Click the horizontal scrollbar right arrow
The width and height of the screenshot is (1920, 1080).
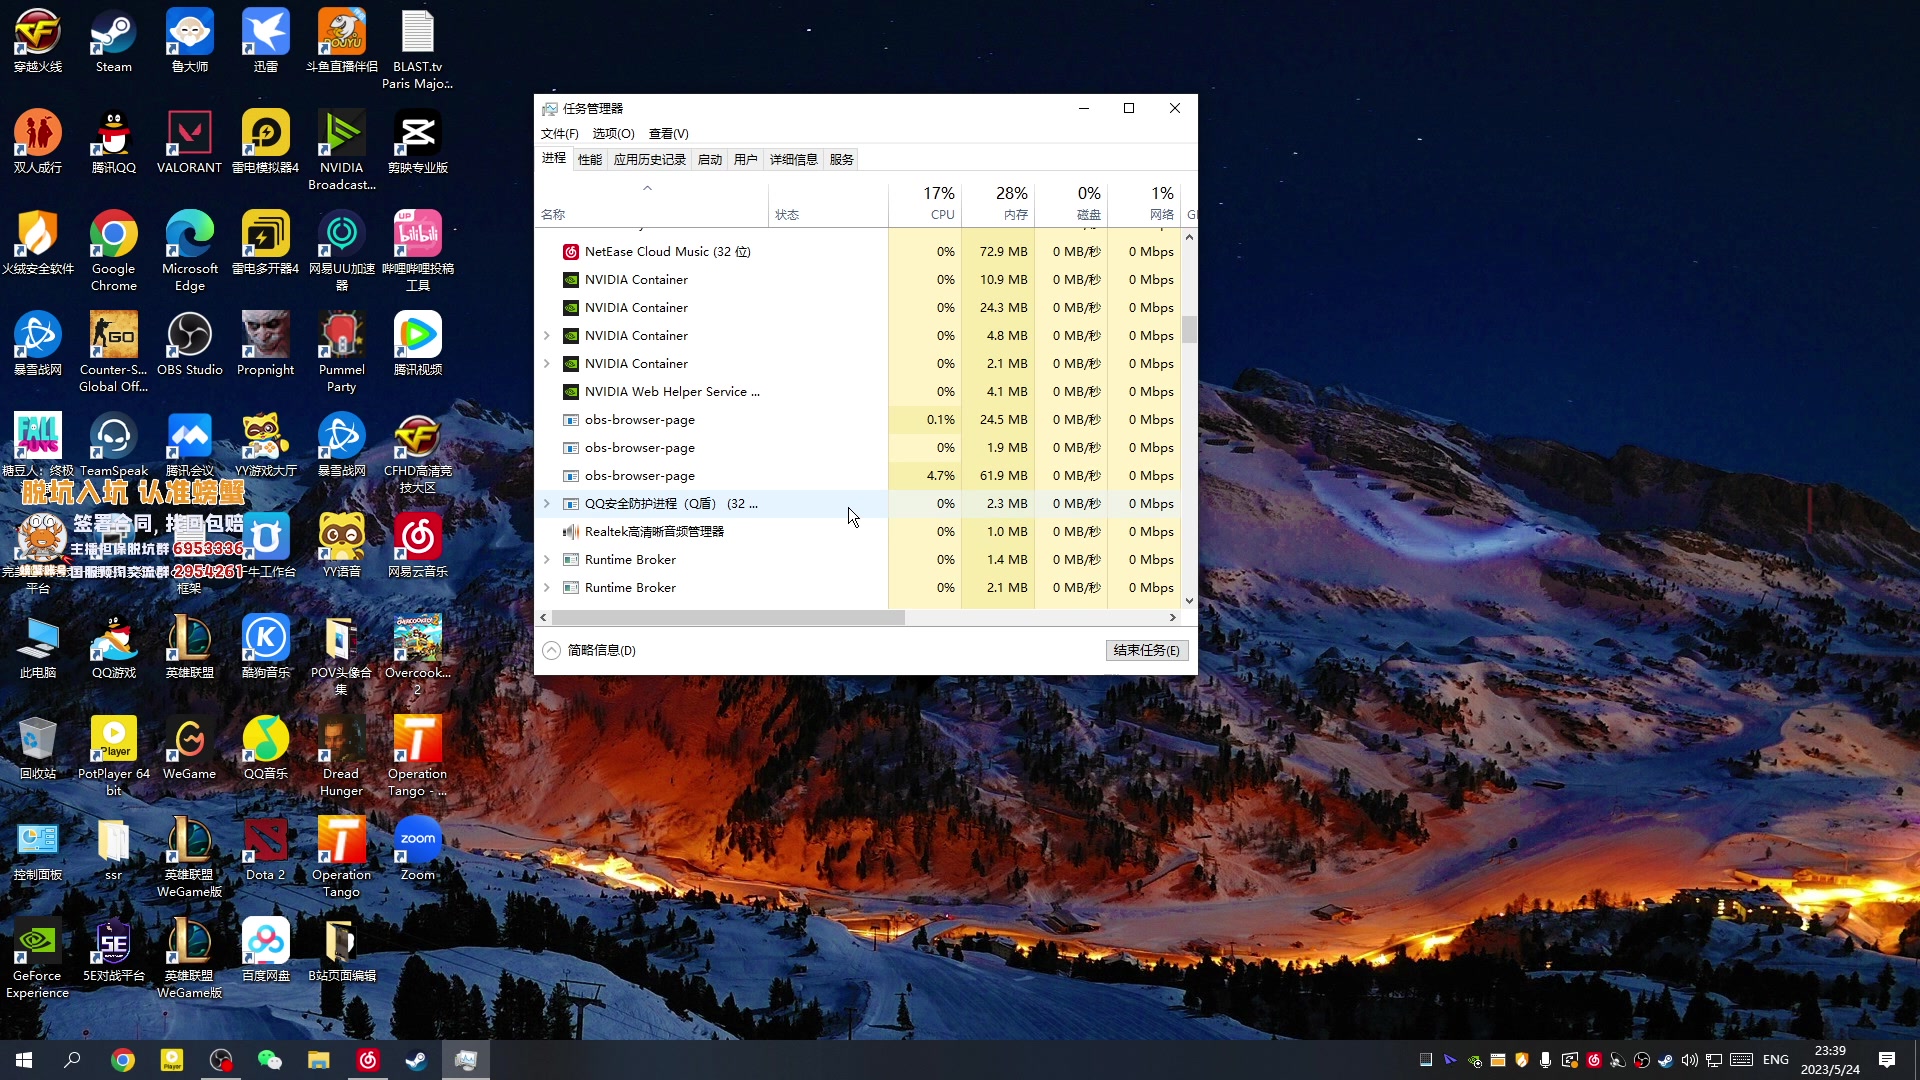coord(1173,618)
